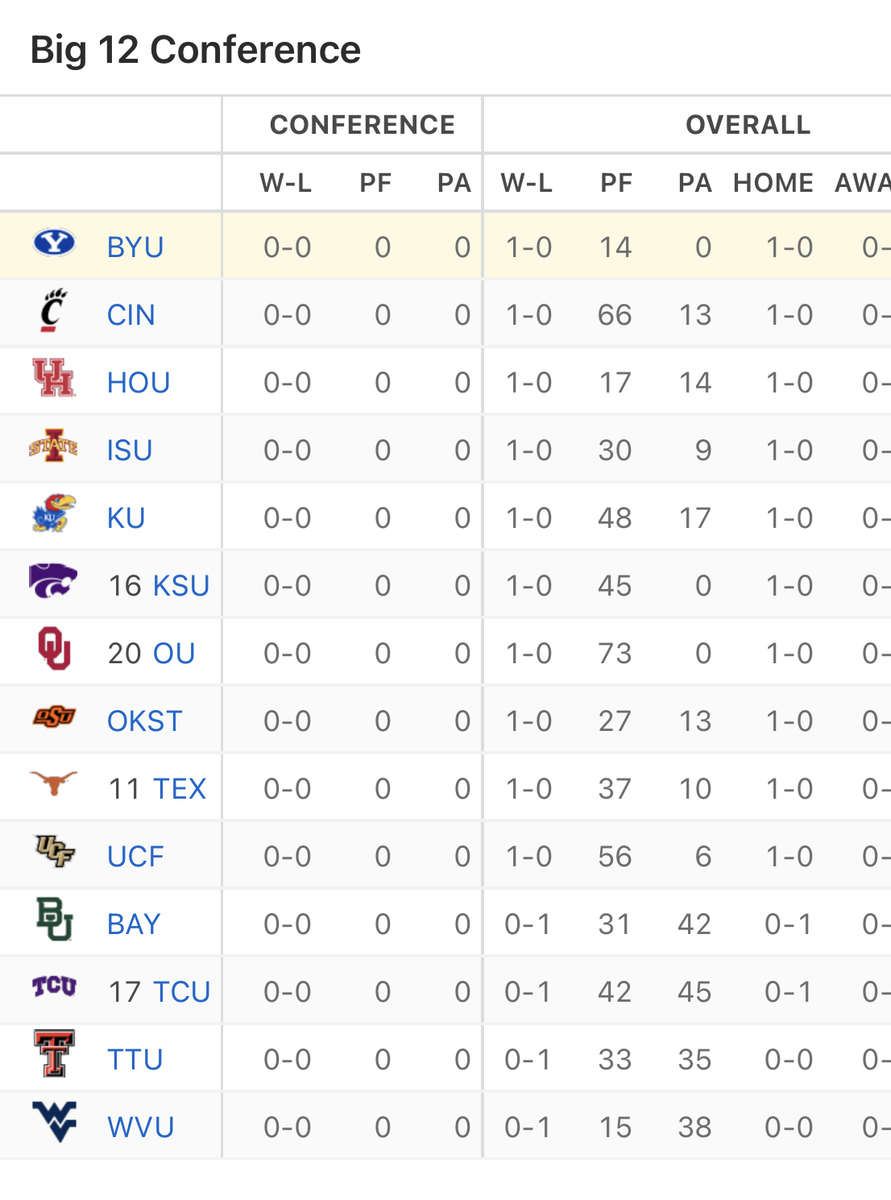This screenshot has height=1200, width=891.
Task: Click the Big 12 Conference heading
Action: [x=195, y=49]
